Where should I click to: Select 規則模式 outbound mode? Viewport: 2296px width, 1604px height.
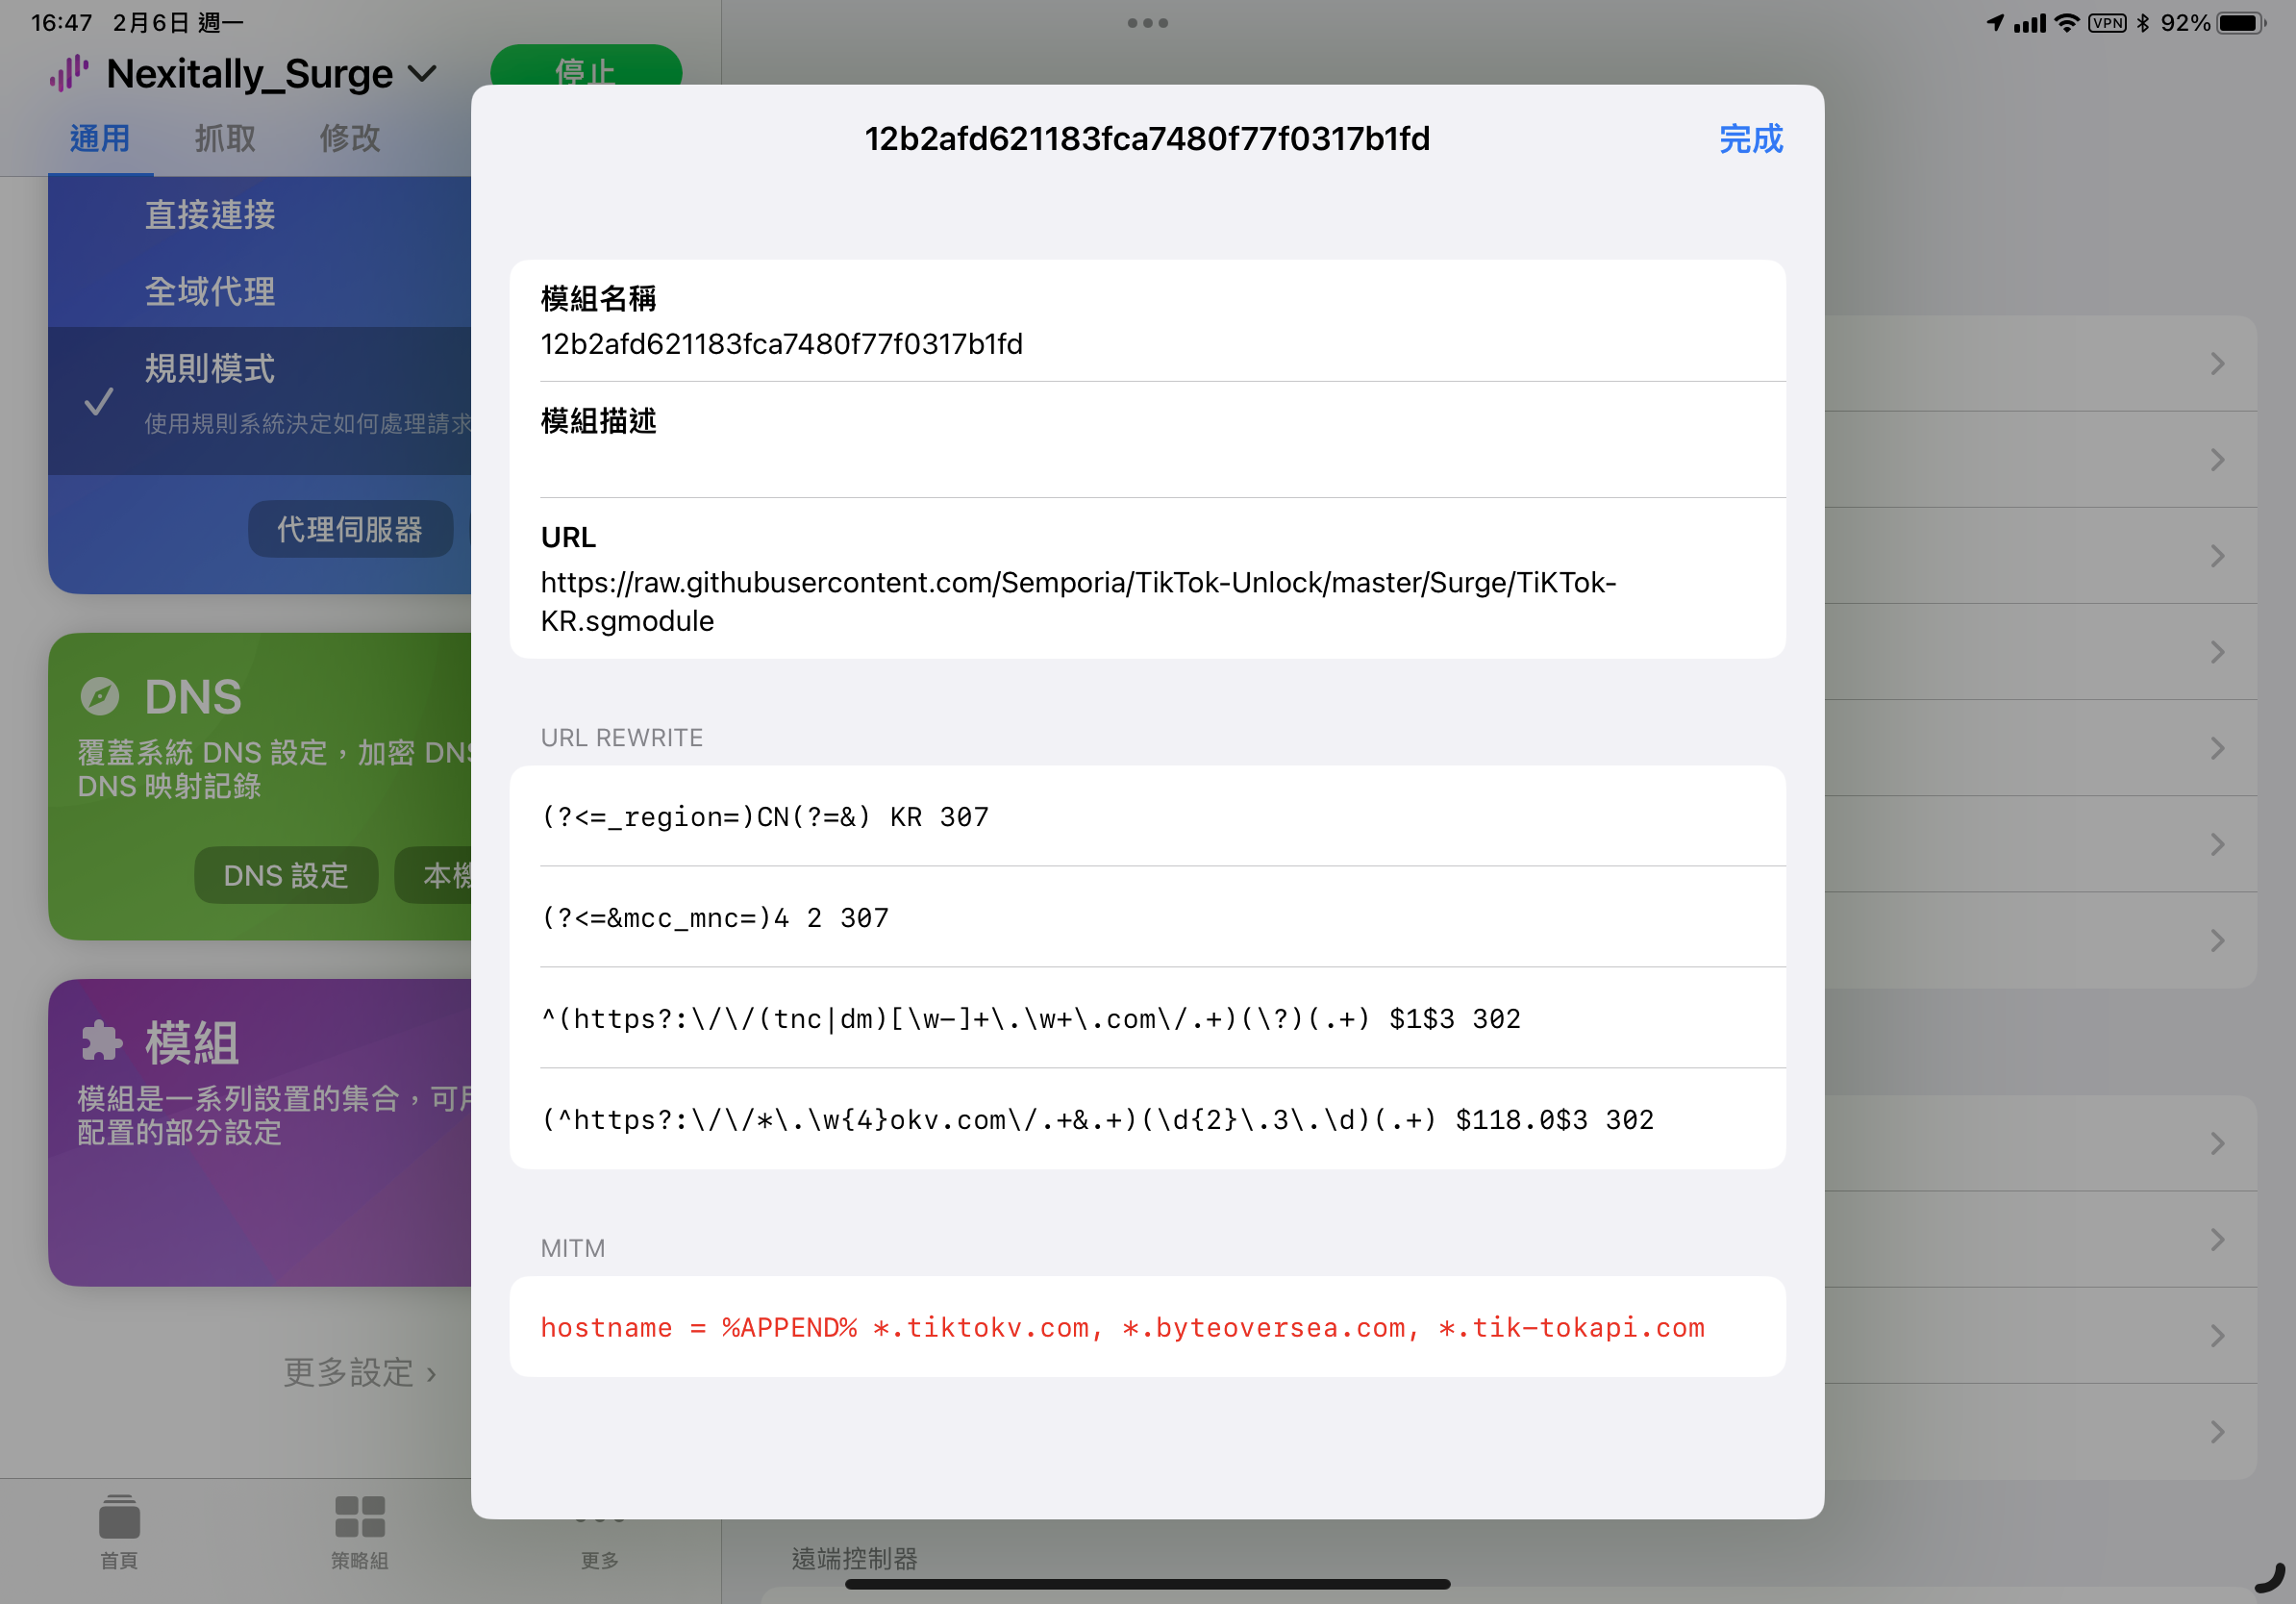tap(260, 400)
